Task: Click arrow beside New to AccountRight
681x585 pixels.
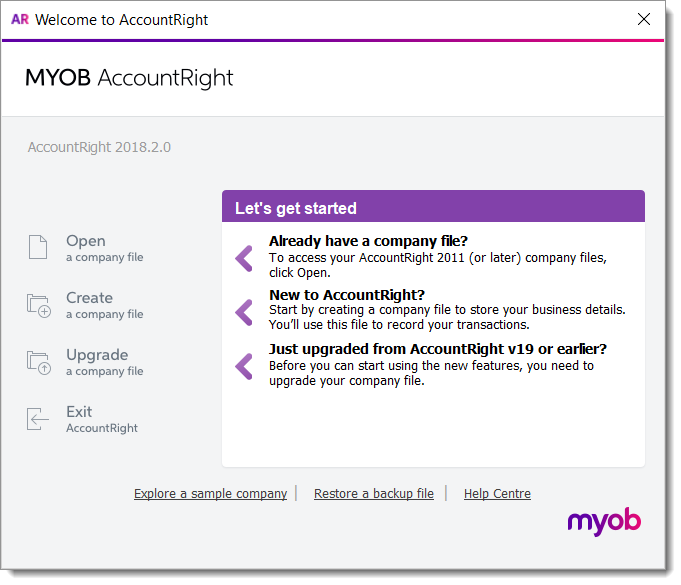Action: [x=244, y=312]
